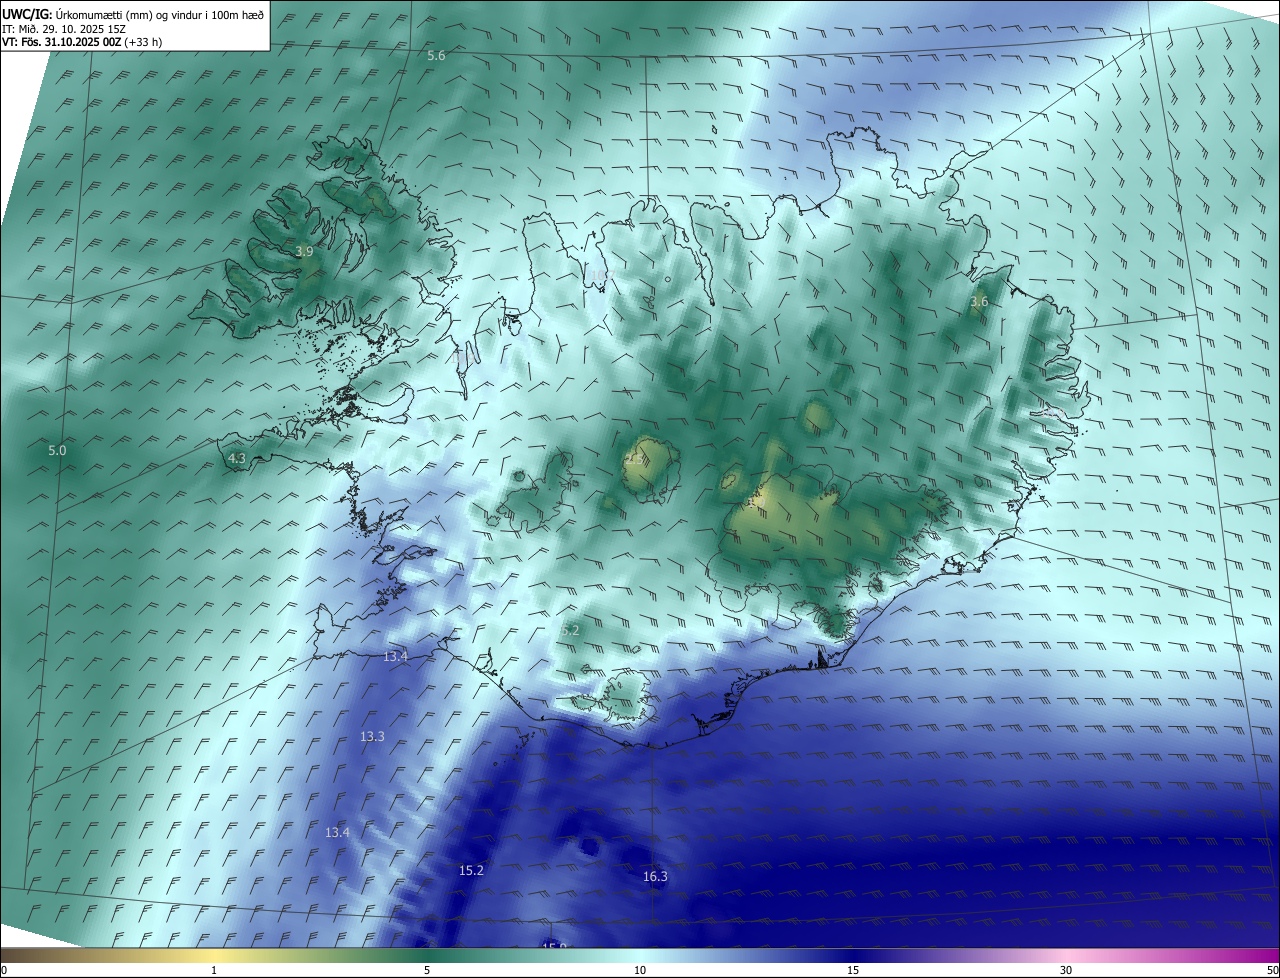Click the '50' tick on the colour scale

pos(1272,970)
